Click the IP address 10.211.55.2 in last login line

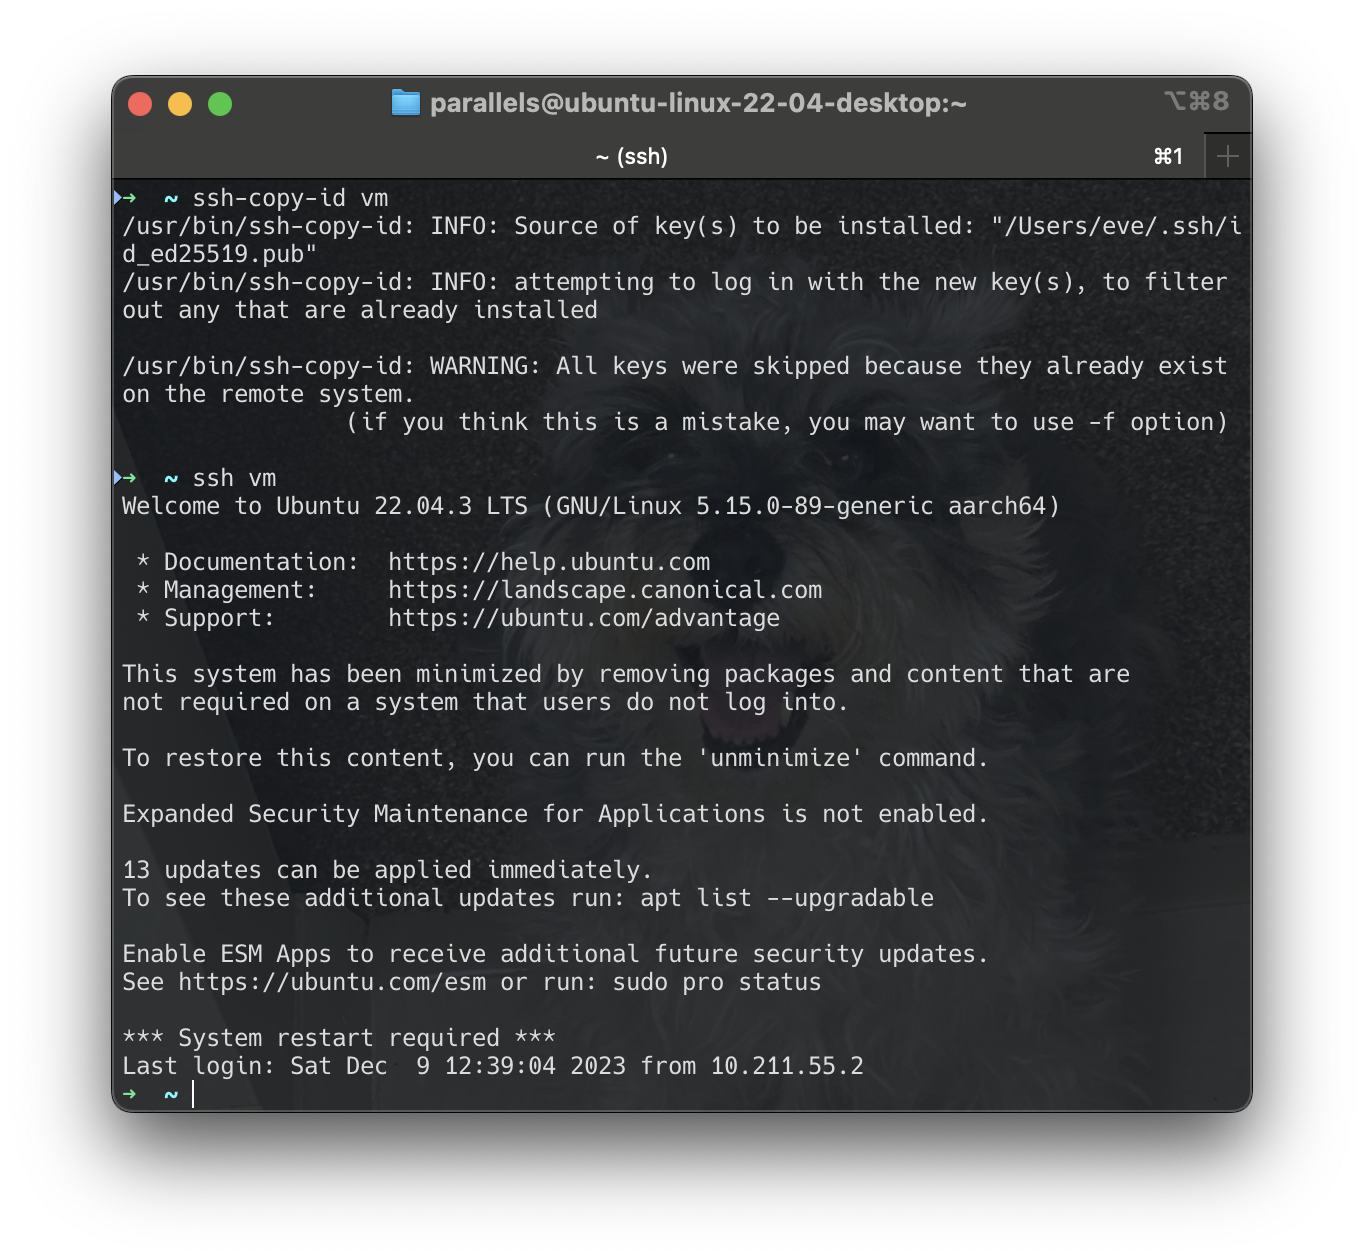pyautogui.click(x=784, y=1066)
